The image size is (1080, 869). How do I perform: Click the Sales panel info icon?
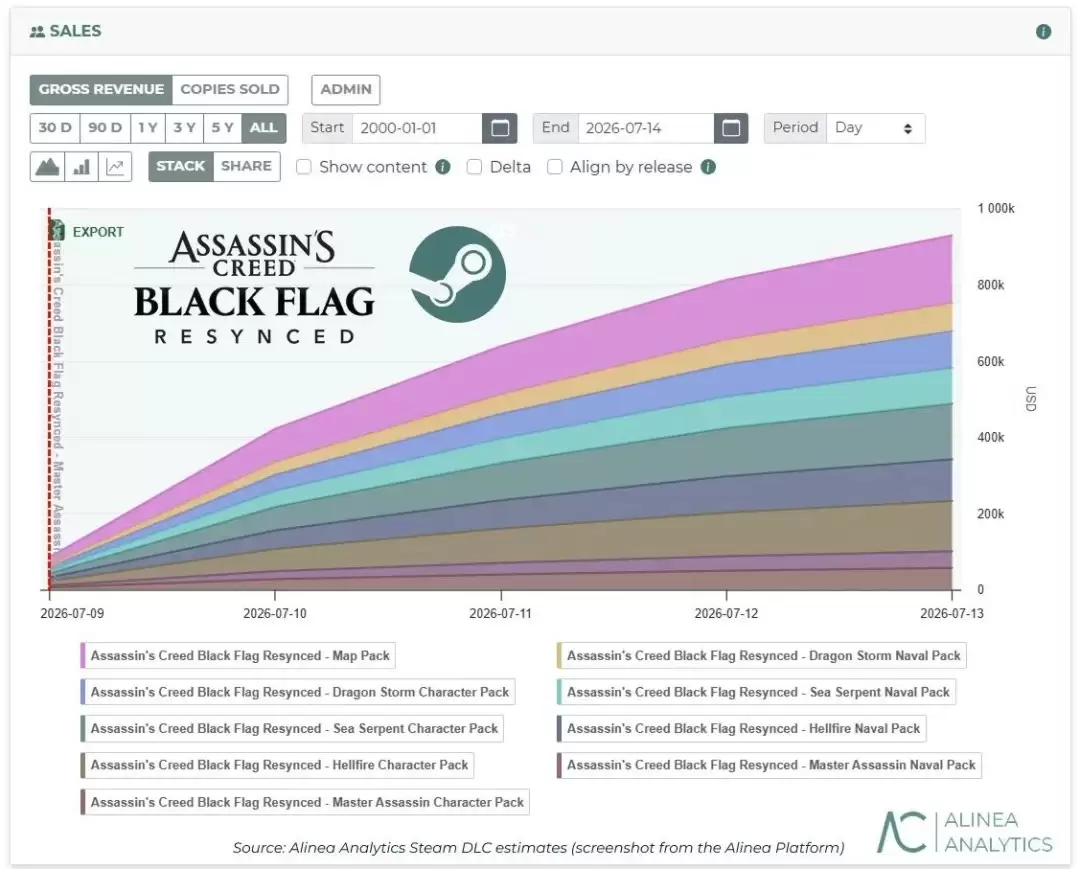(x=1043, y=32)
